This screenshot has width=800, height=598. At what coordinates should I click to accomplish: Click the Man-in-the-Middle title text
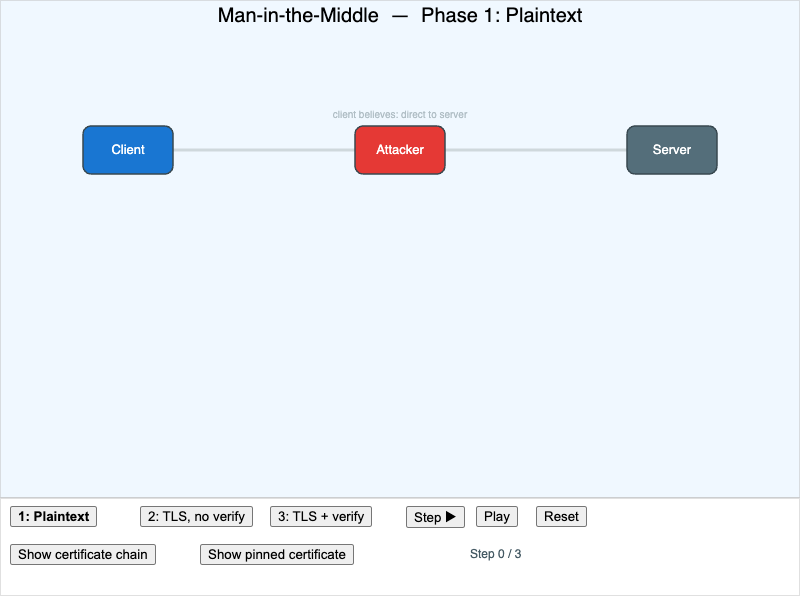pyautogui.click(x=298, y=15)
